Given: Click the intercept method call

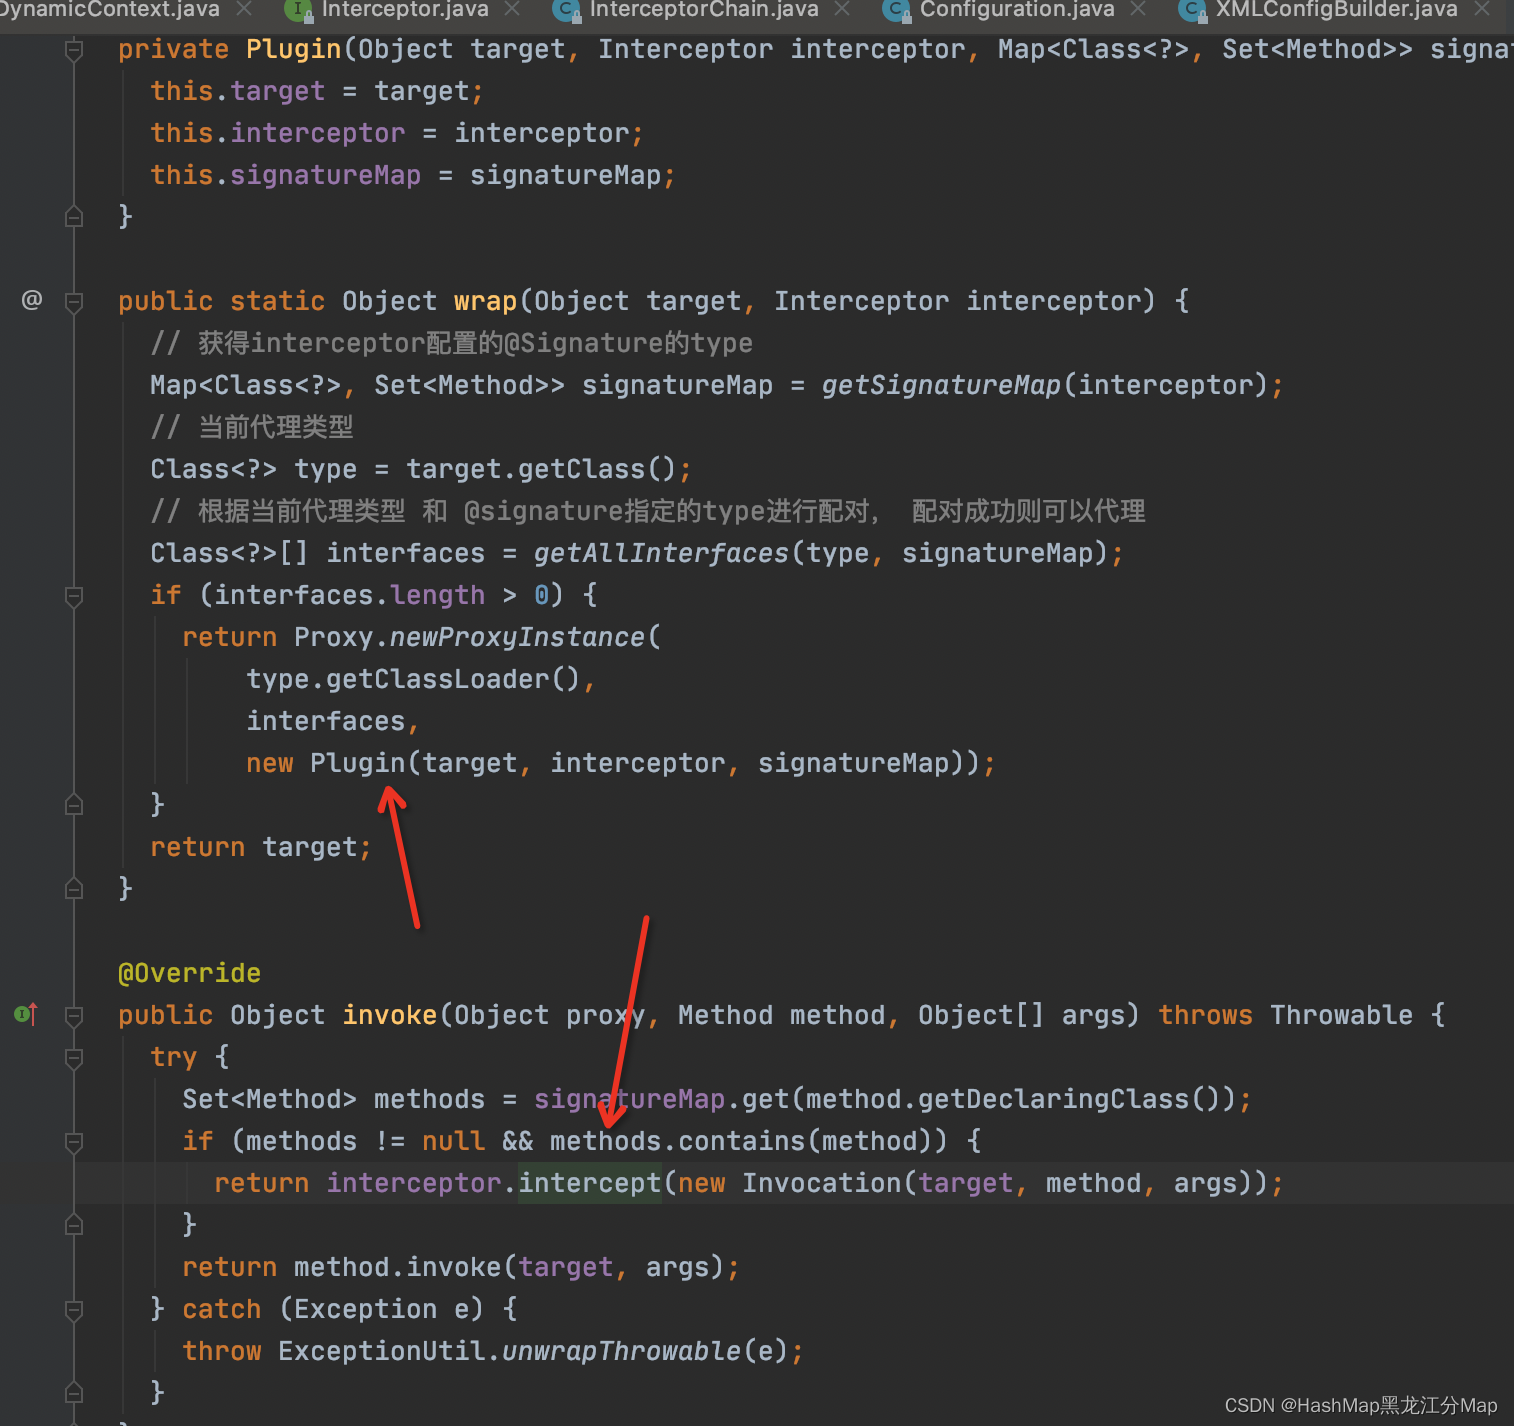Looking at the screenshot, I should tap(589, 1183).
